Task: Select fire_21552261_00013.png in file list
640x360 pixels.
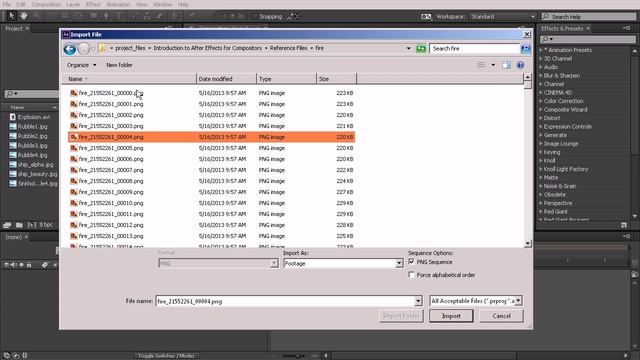Action: [211, 236]
